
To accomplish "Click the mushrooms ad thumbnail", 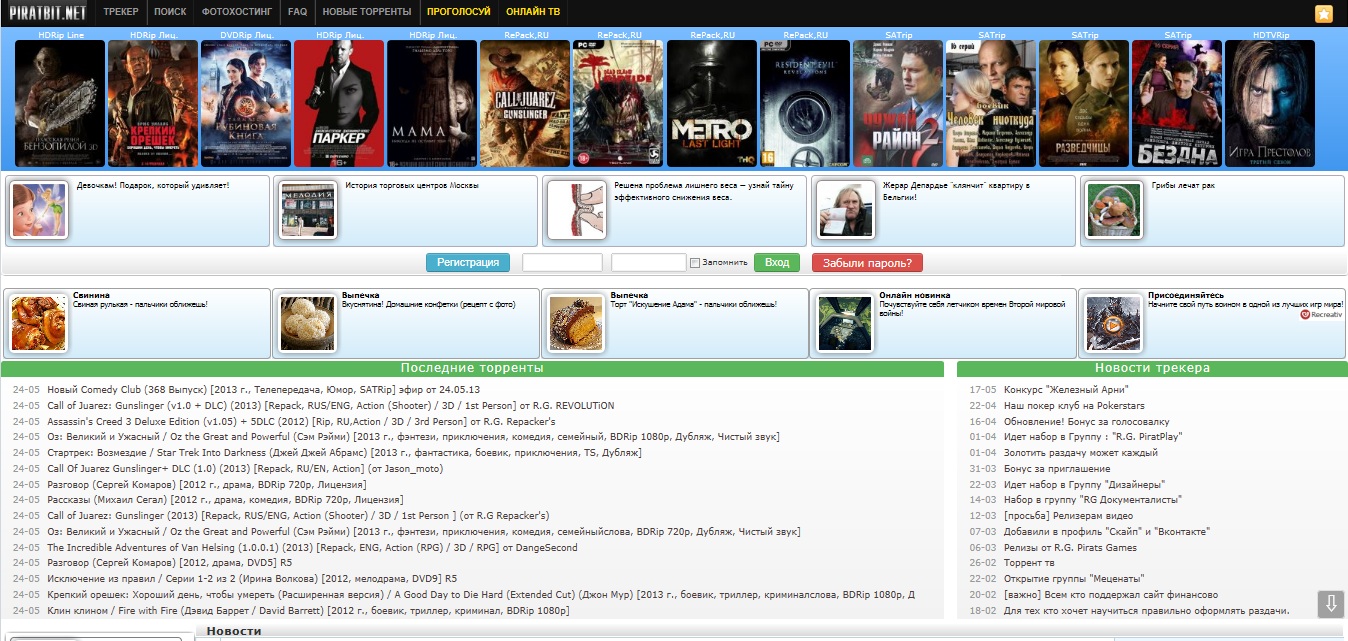I will pyautogui.click(x=1114, y=210).
